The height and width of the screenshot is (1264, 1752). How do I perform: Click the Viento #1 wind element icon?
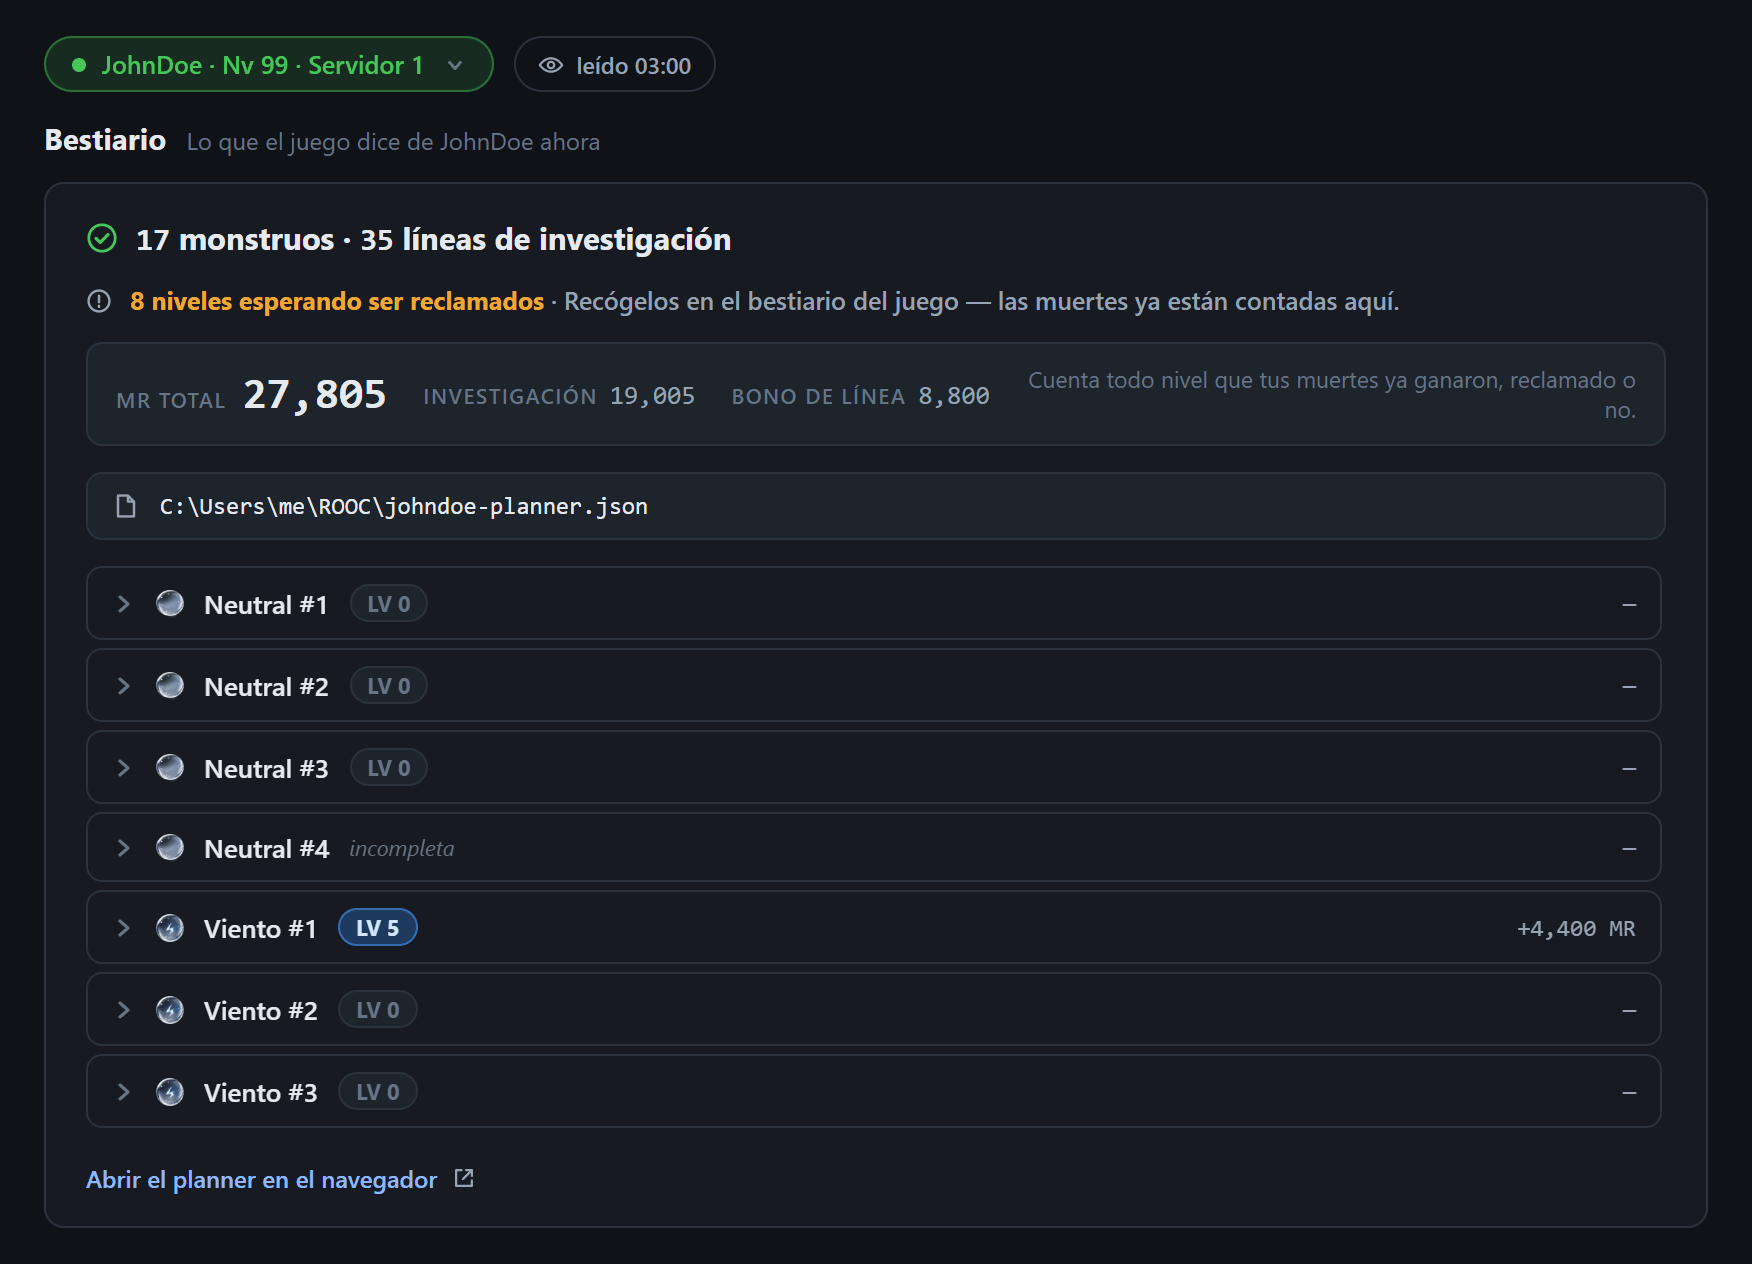pos(170,928)
